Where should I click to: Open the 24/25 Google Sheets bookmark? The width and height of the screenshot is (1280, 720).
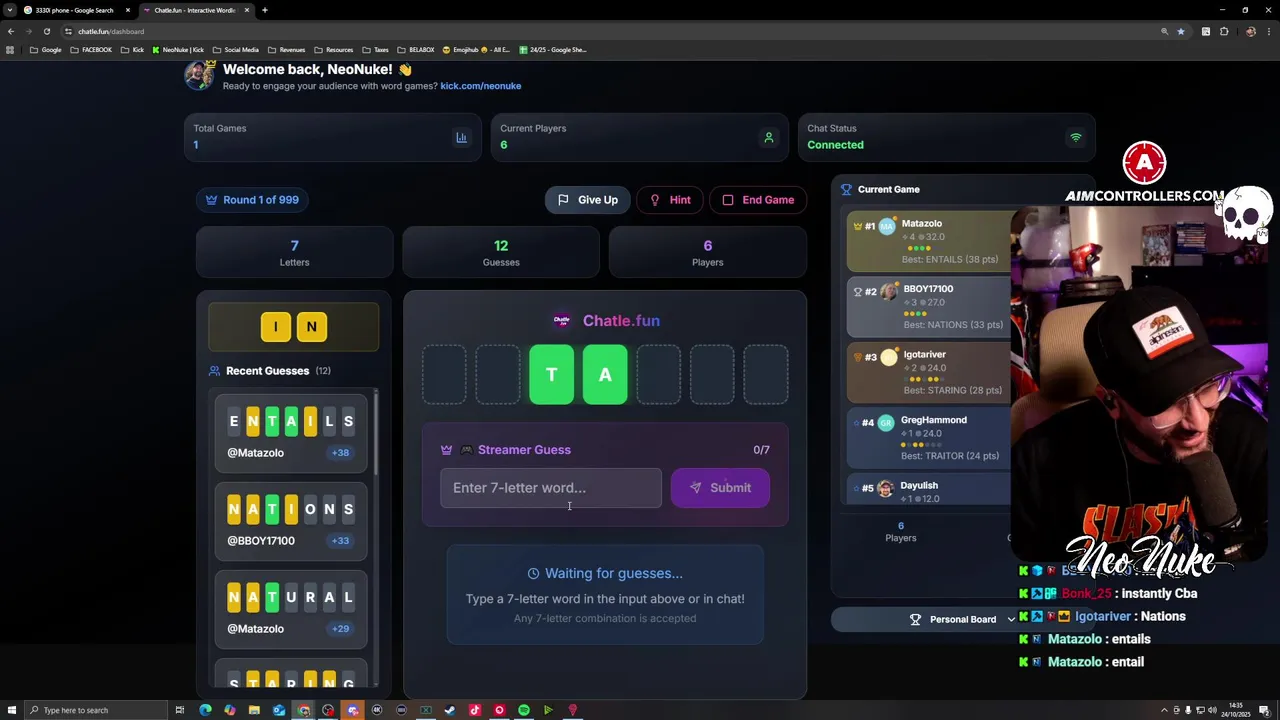click(552, 50)
